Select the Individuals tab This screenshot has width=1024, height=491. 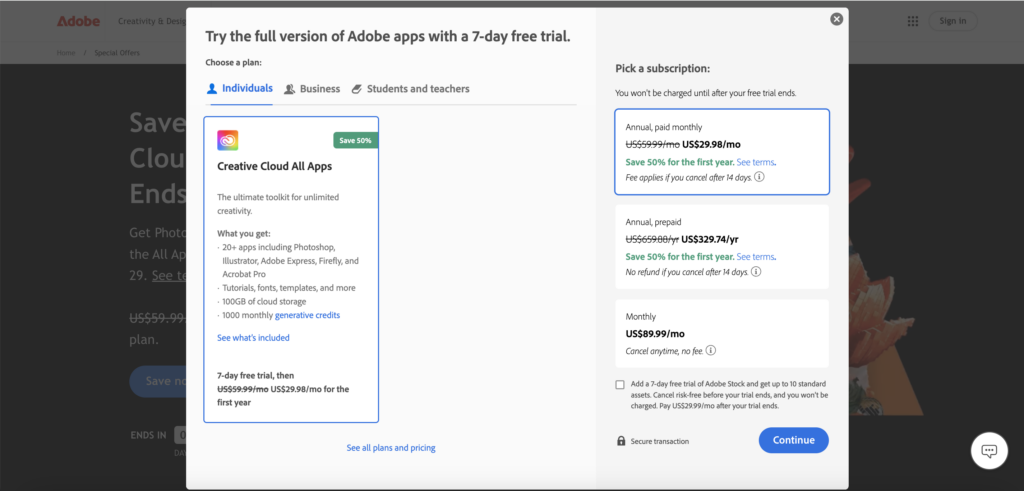click(x=240, y=88)
